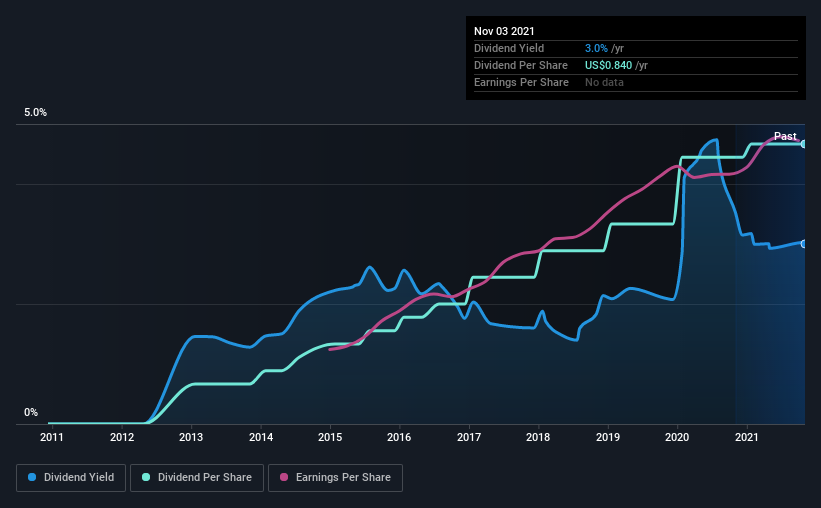The width and height of the screenshot is (821, 508).
Task: Click the 5.0% y-axis label
Action: point(35,113)
